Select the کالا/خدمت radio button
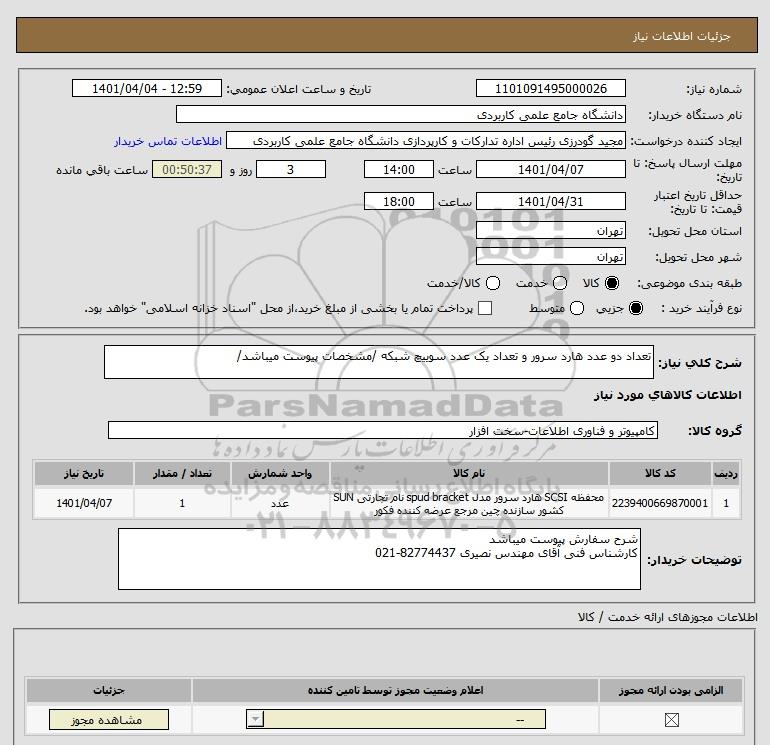The image size is (770, 745). click(x=493, y=283)
